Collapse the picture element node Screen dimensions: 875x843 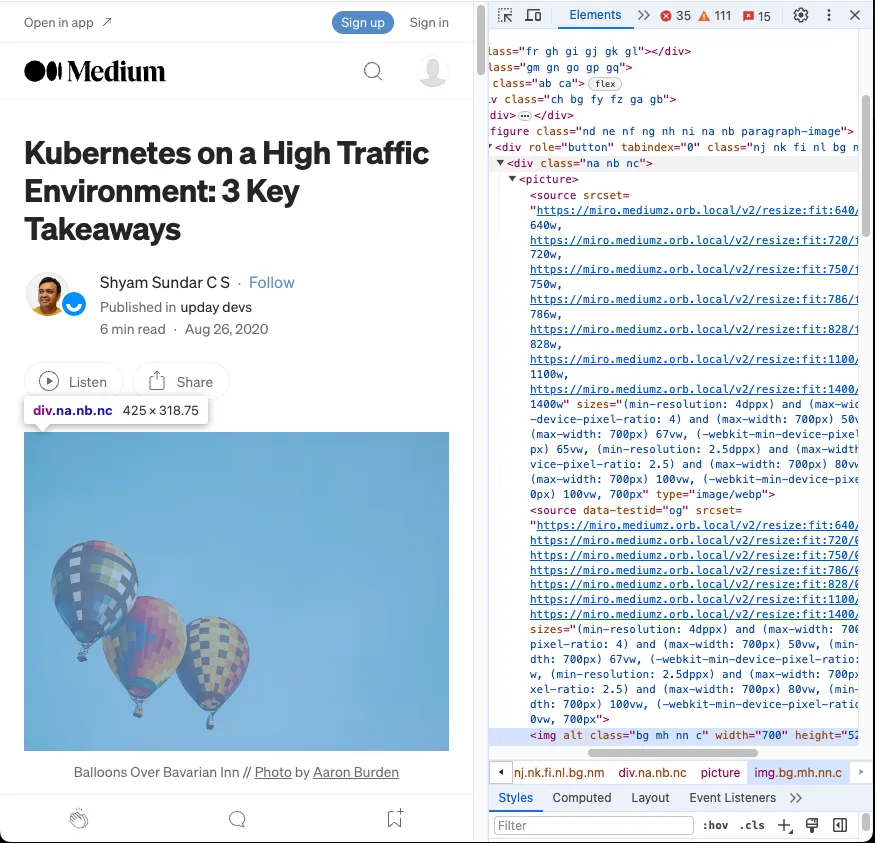pyautogui.click(x=513, y=179)
